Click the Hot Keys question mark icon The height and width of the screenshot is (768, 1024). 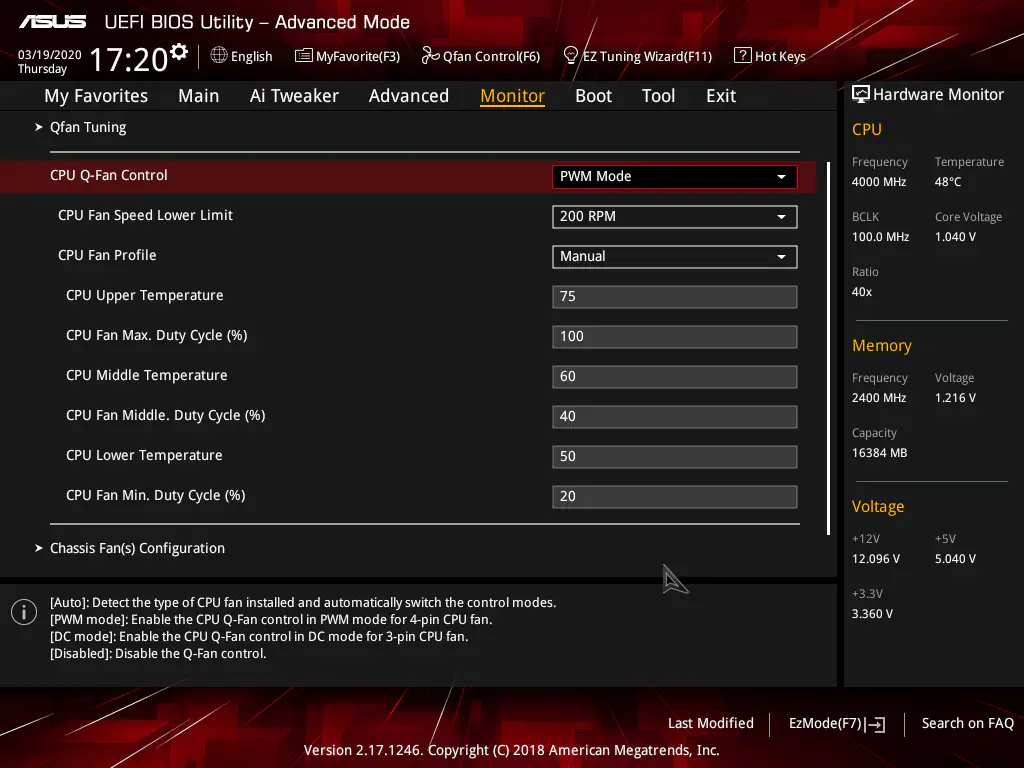[x=742, y=56]
